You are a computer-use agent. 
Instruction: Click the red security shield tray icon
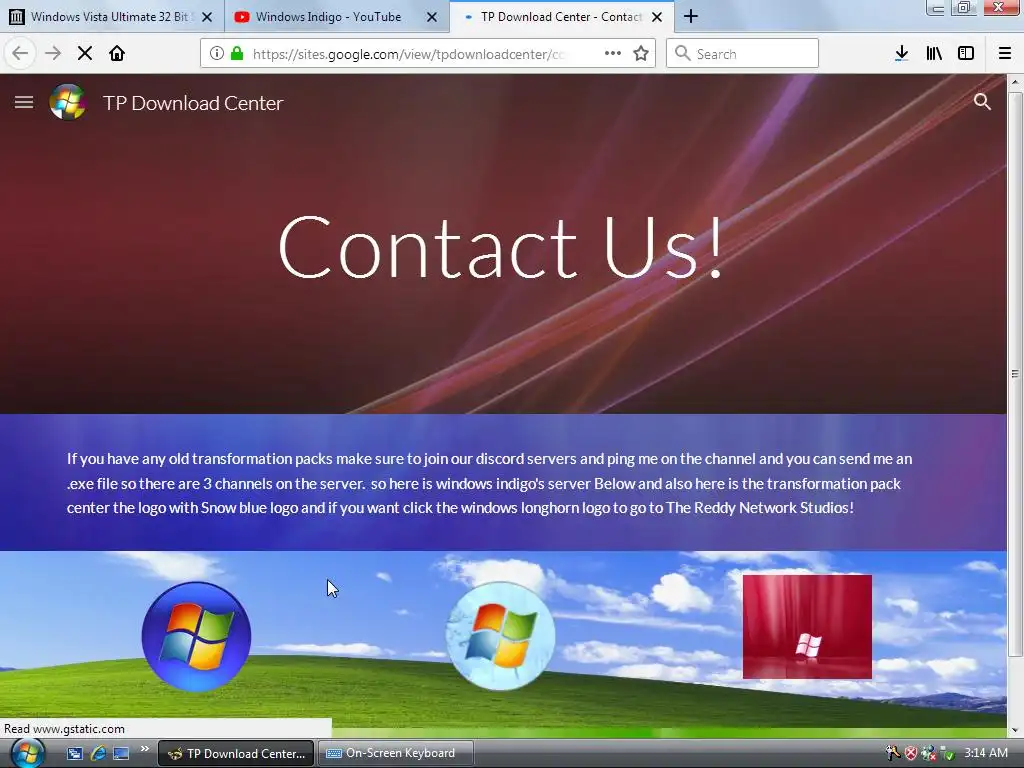click(911, 753)
